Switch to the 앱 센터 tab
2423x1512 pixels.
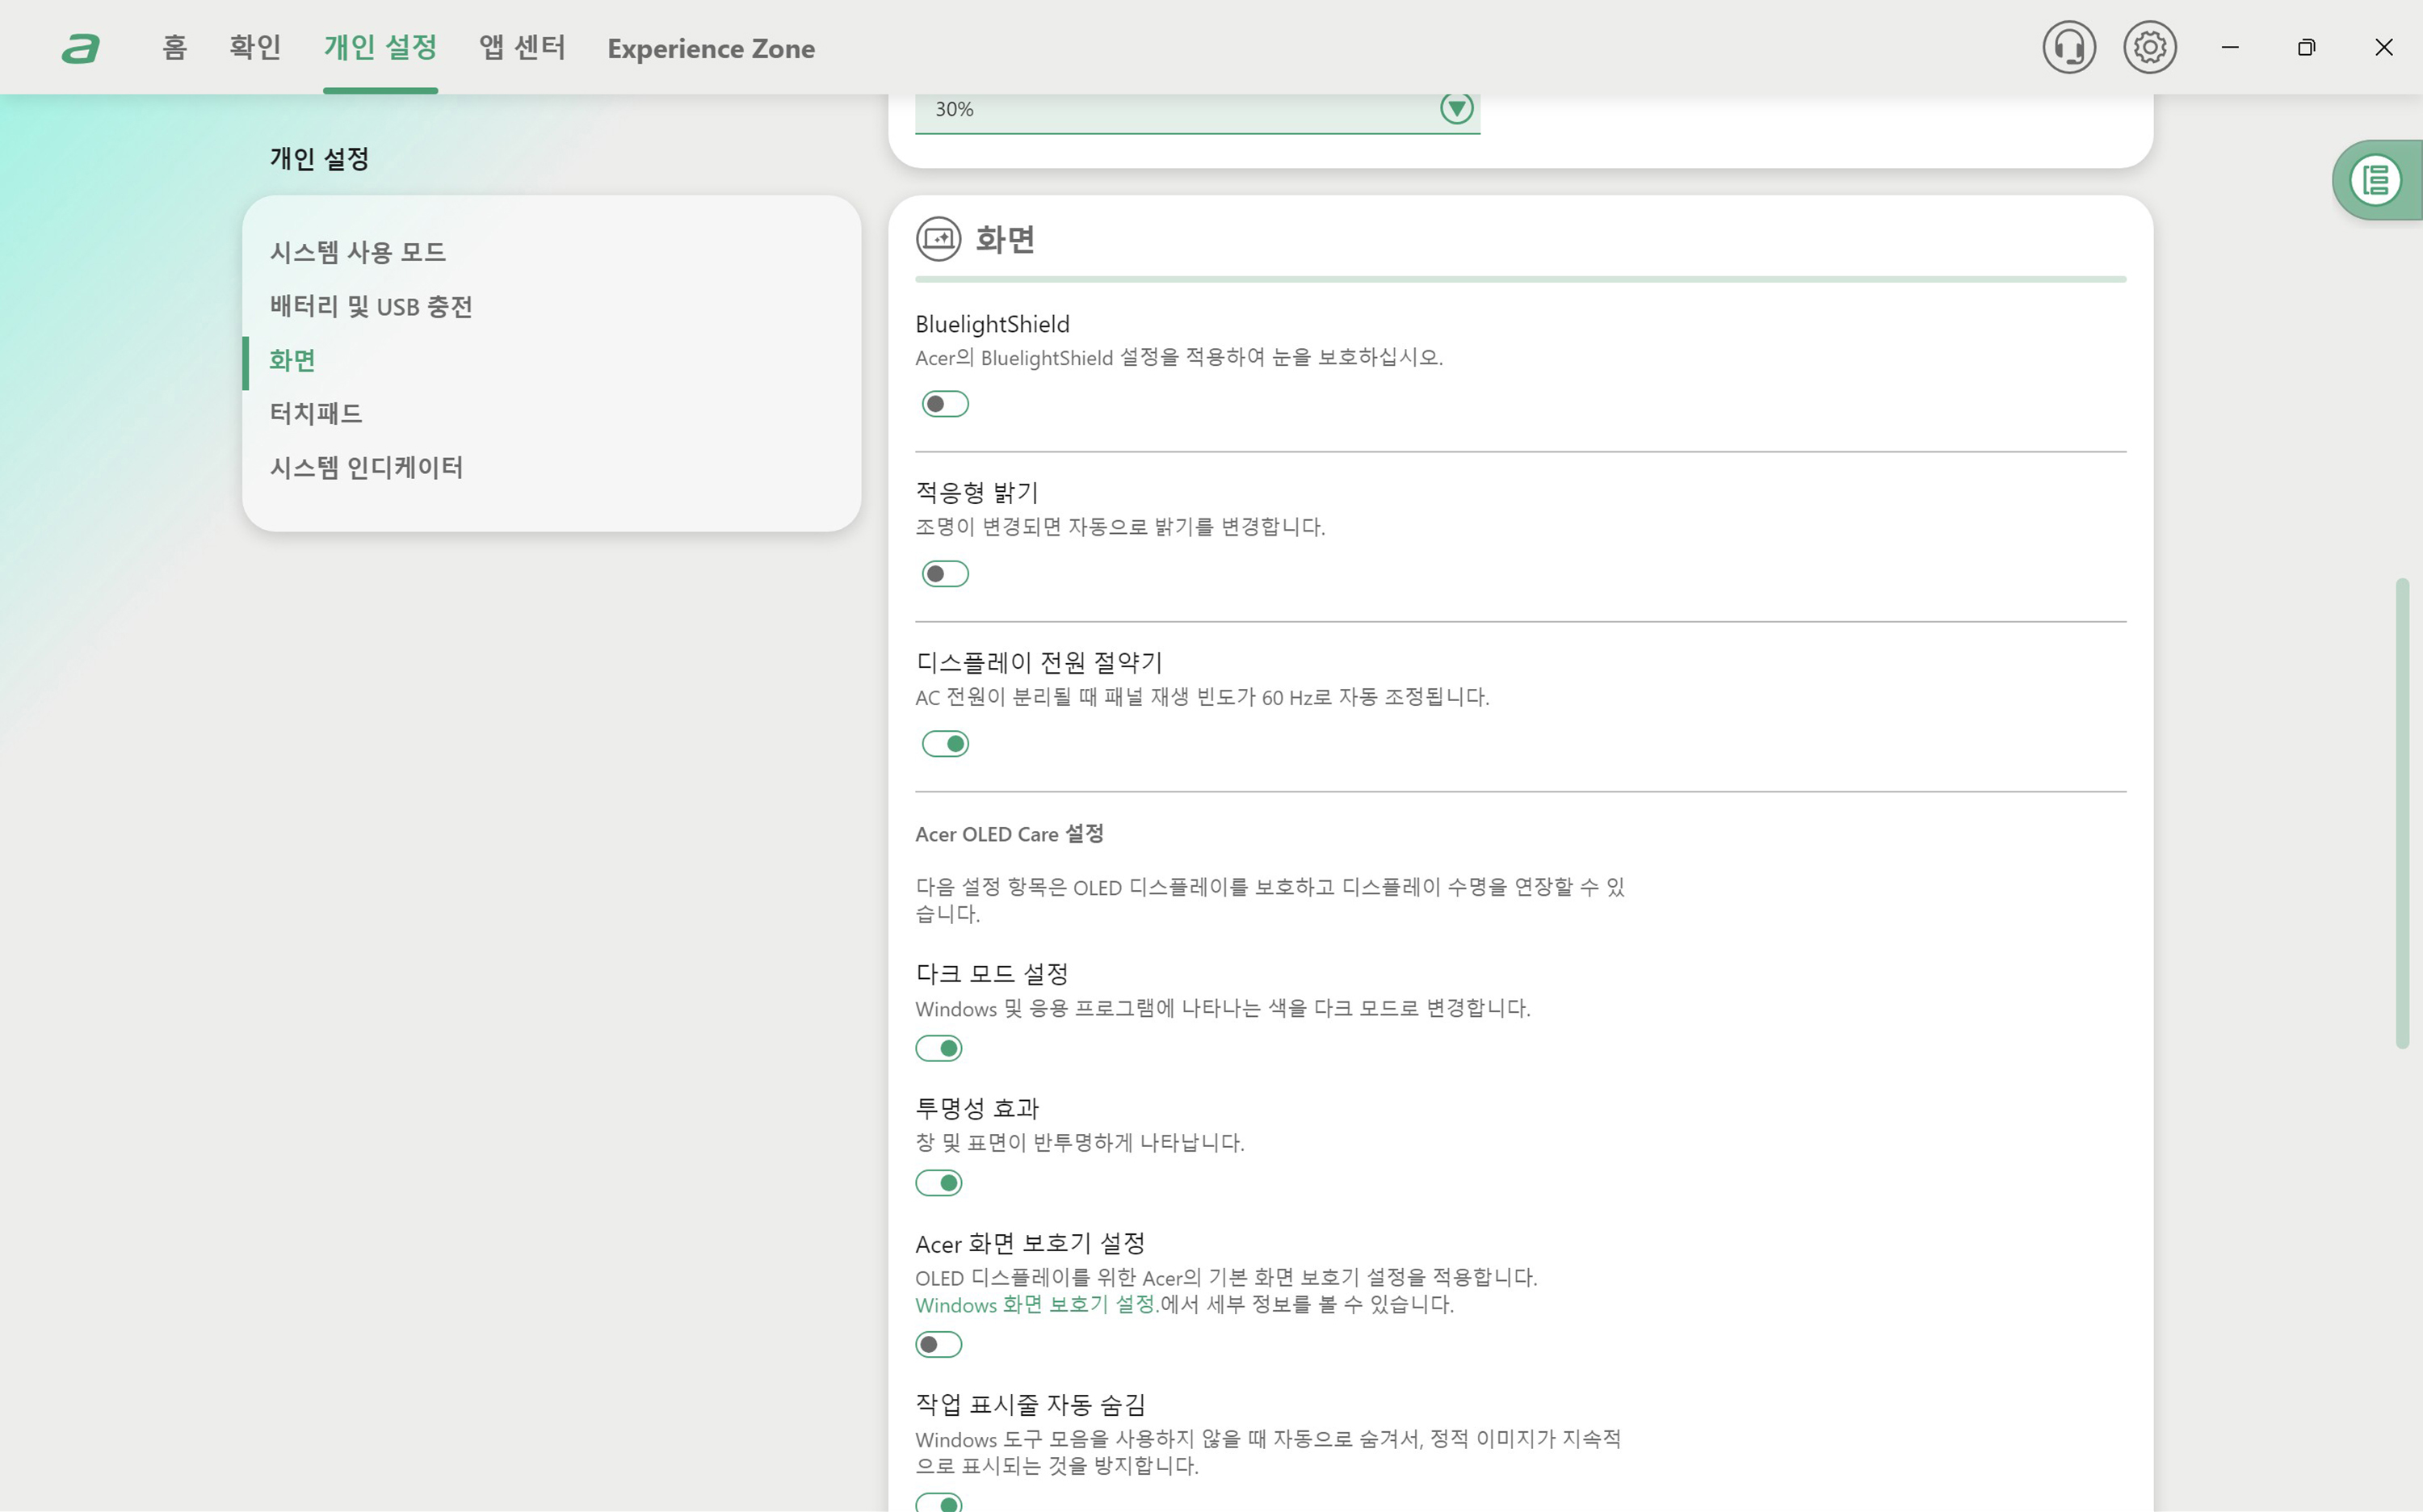click(522, 47)
